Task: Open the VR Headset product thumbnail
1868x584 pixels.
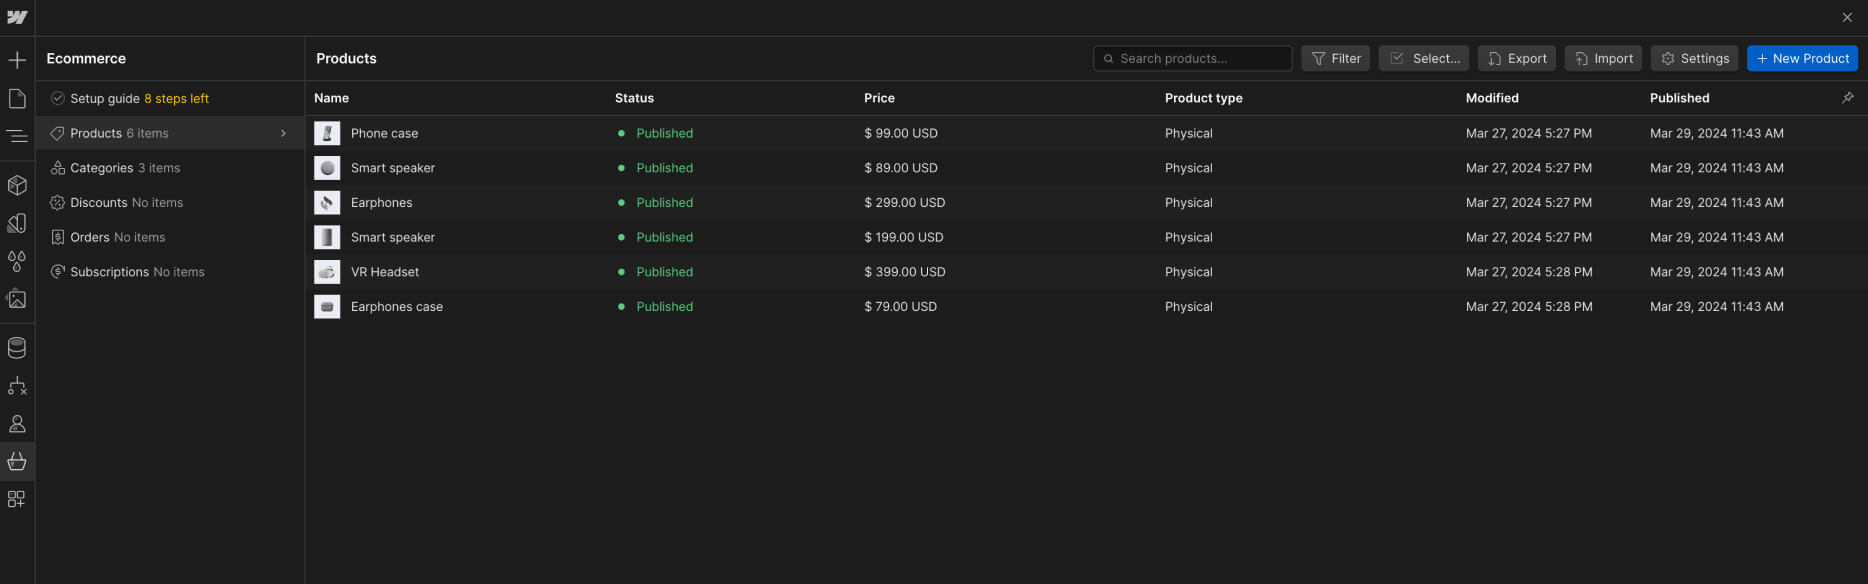Action: (327, 272)
